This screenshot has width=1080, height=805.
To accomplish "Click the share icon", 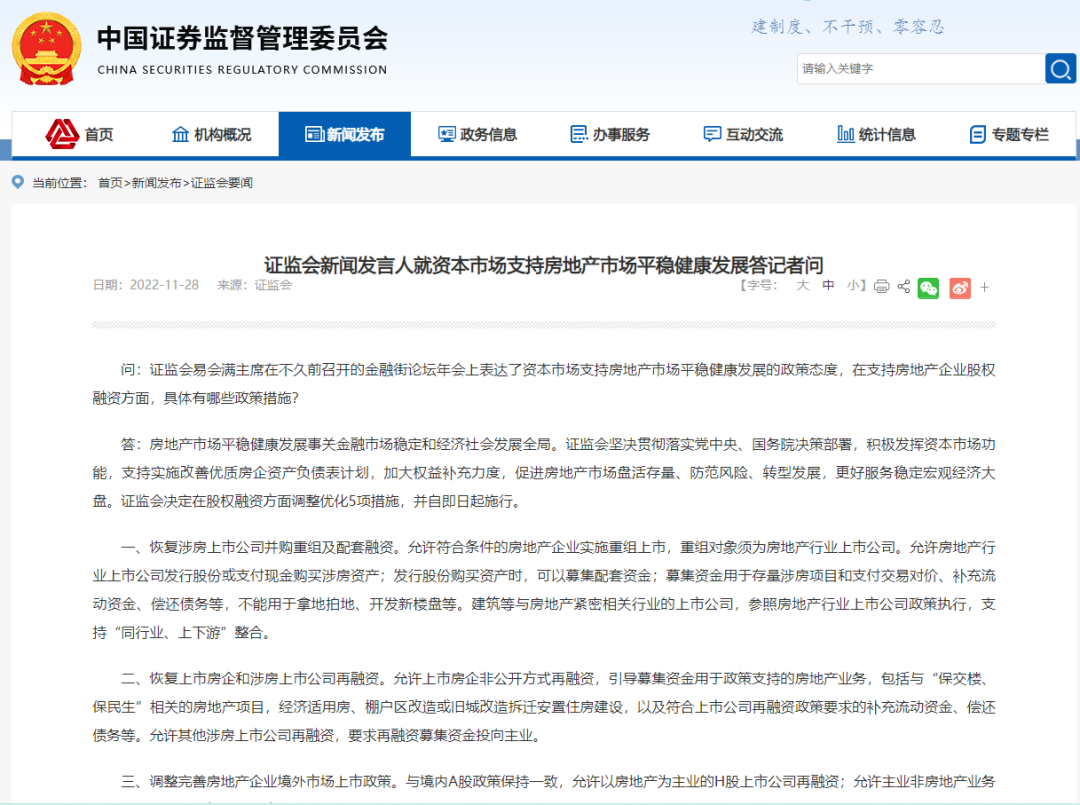I will click(904, 286).
